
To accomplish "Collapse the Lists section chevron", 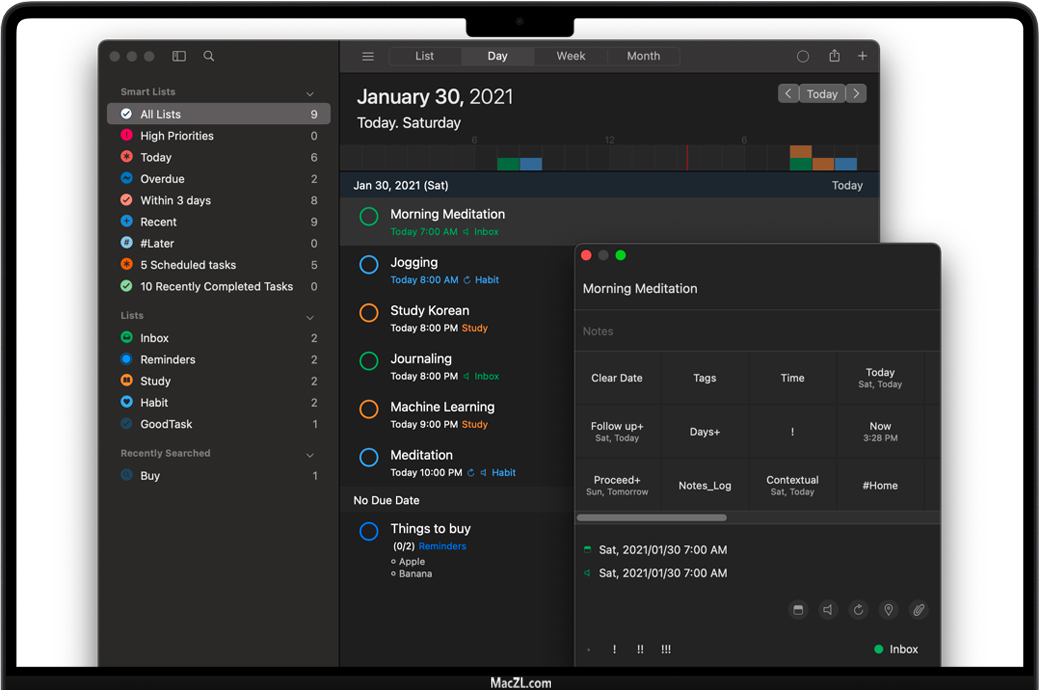I will tap(310, 317).
